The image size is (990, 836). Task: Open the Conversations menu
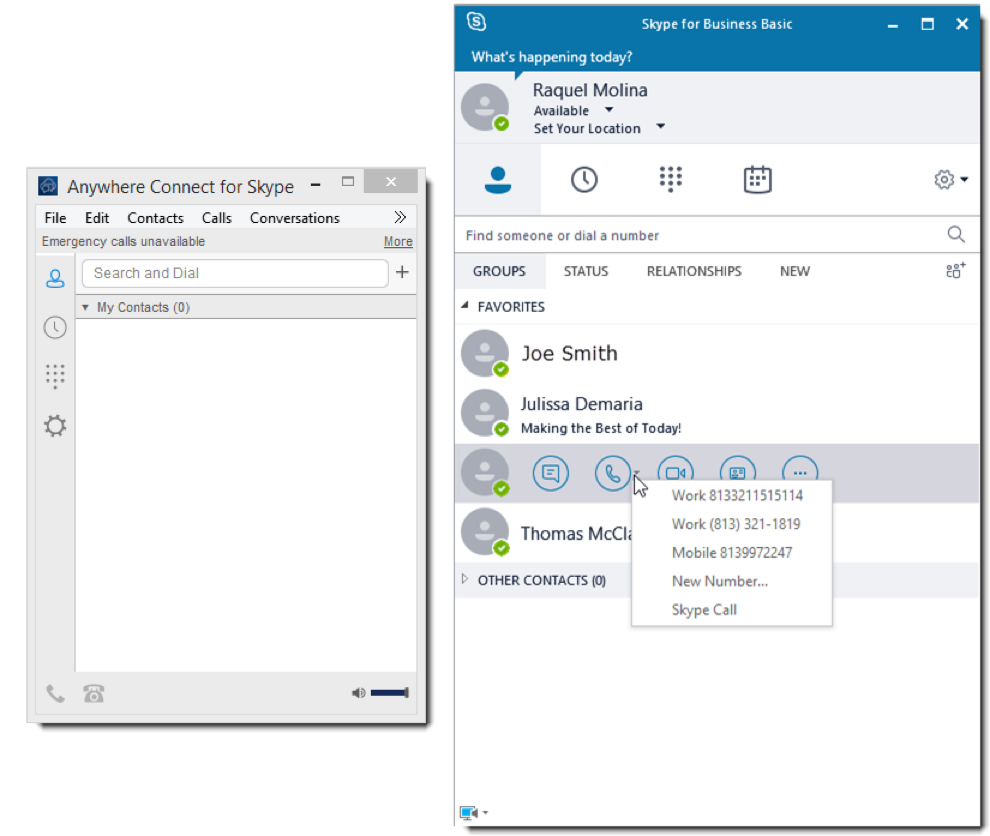[295, 218]
